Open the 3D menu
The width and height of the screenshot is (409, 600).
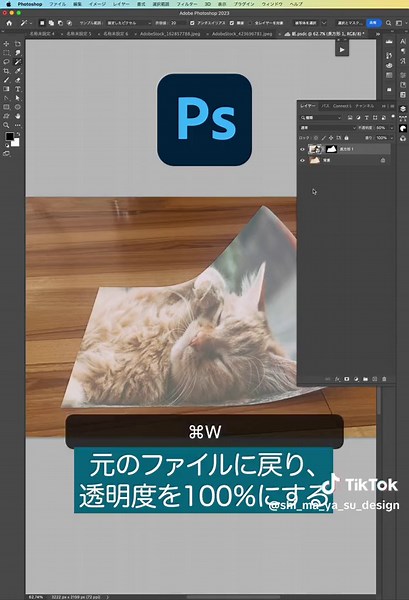pos(207,4)
